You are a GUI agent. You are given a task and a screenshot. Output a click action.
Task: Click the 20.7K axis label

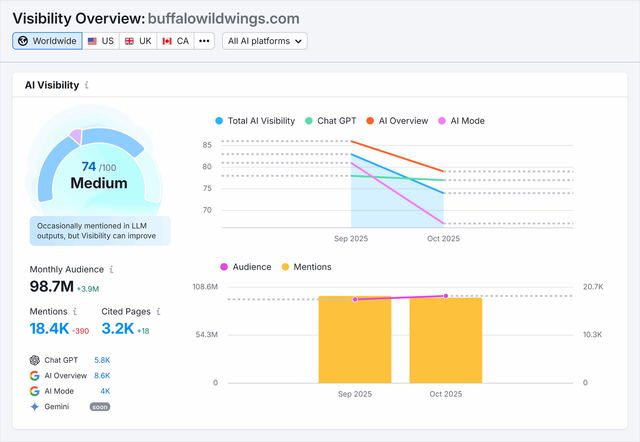point(593,287)
